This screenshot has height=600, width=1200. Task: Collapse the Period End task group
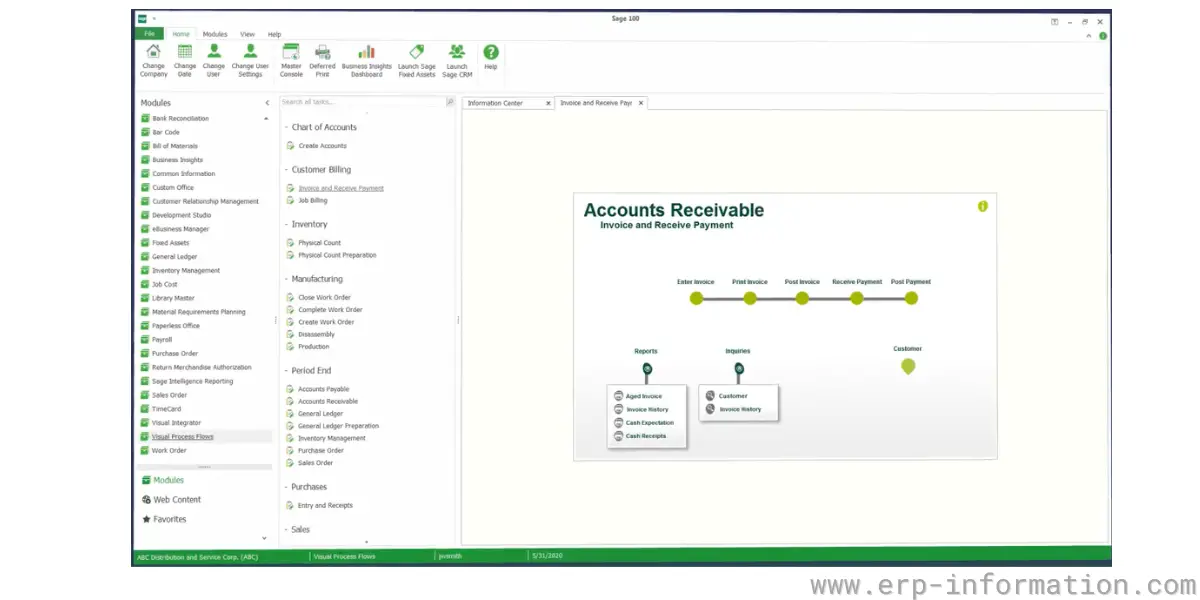[x=285, y=371]
